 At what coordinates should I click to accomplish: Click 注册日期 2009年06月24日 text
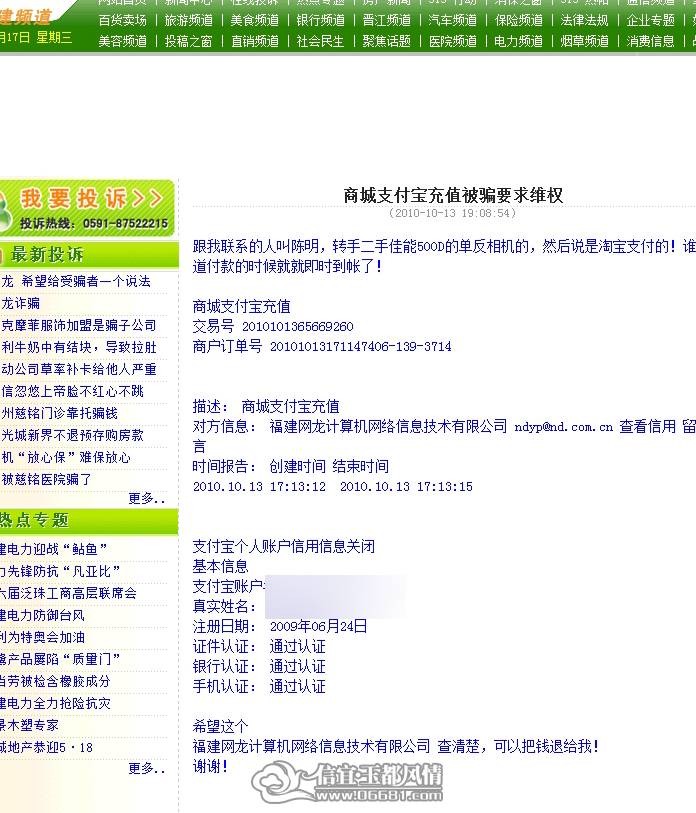(x=280, y=626)
